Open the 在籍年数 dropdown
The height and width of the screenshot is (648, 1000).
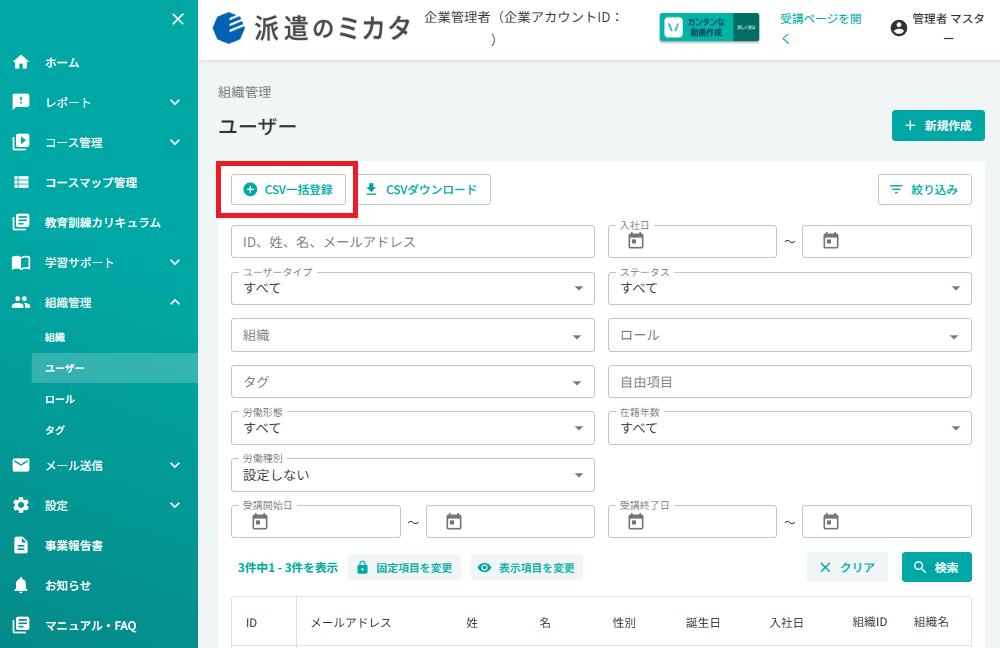click(x=790, y=428)
